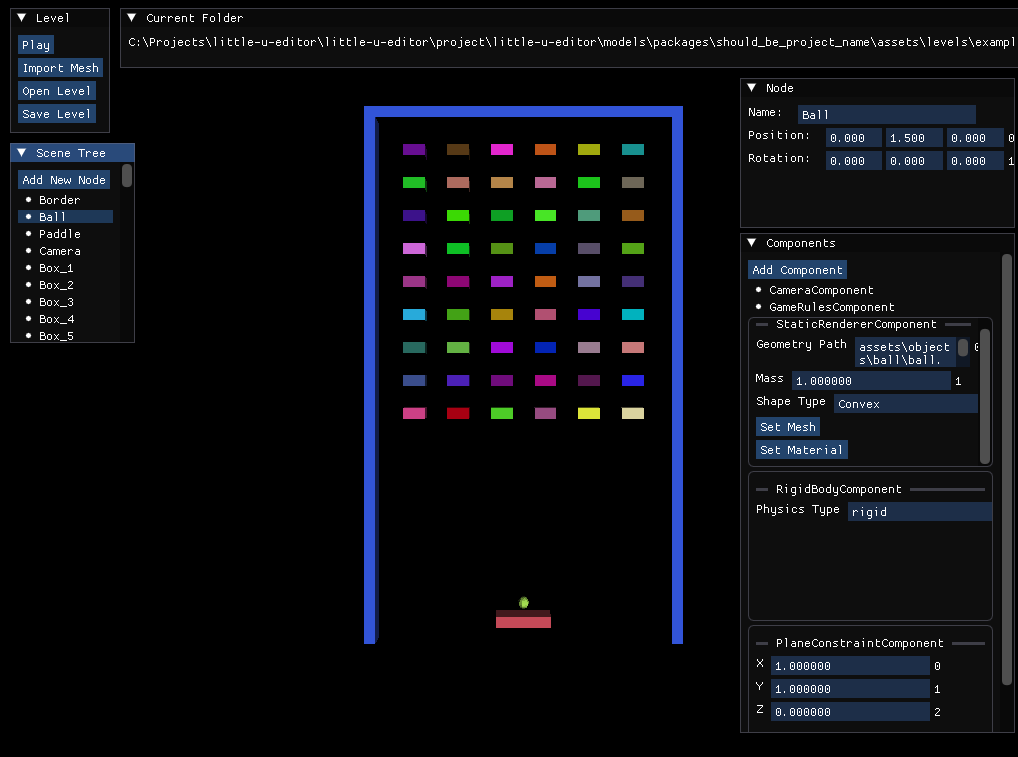Edit the Mass value field
Screen dimensions: 1018x757
(x=870, y=381)
